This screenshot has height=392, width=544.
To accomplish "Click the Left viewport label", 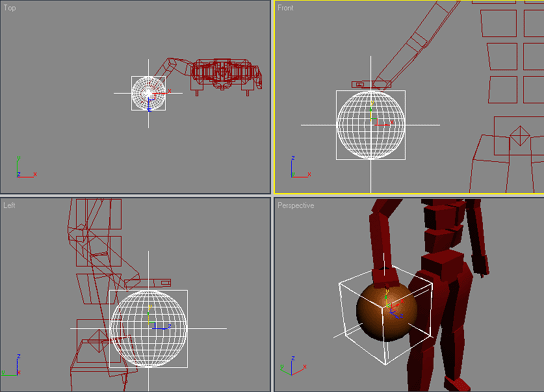I will point(9,205).
